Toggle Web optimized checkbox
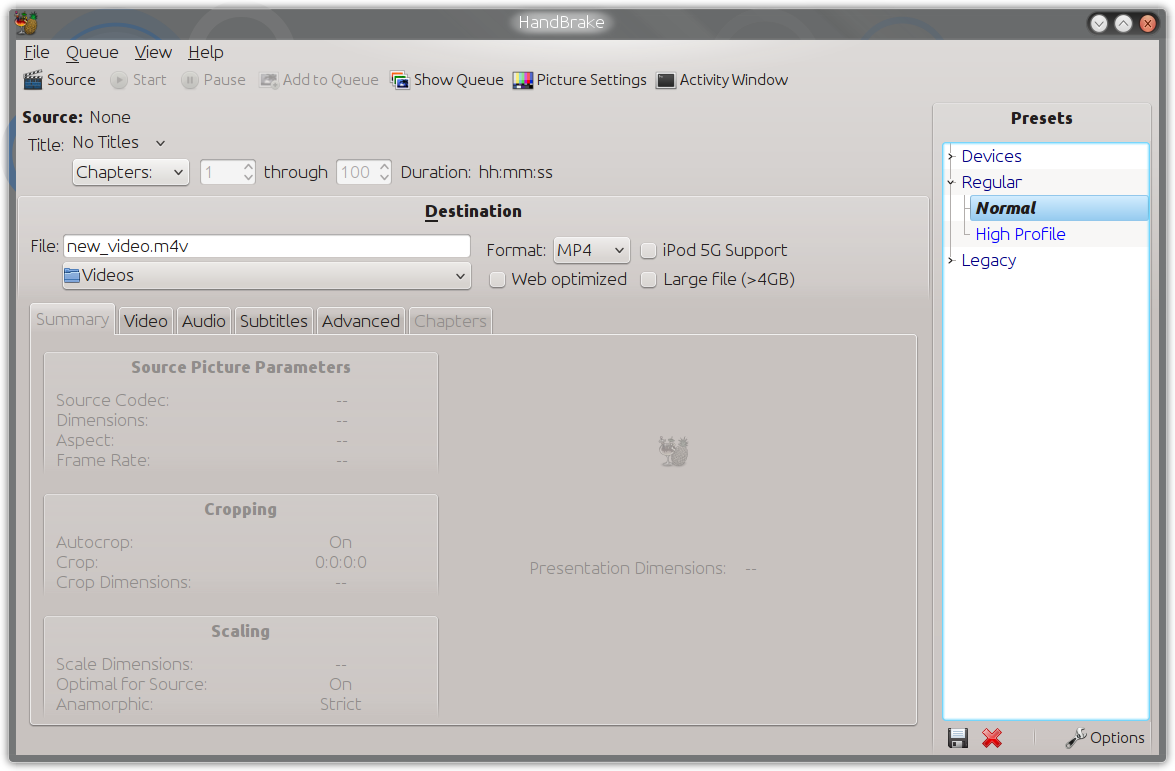The height and width of the screenshot is (771, 1175). [x=498, y=279]
